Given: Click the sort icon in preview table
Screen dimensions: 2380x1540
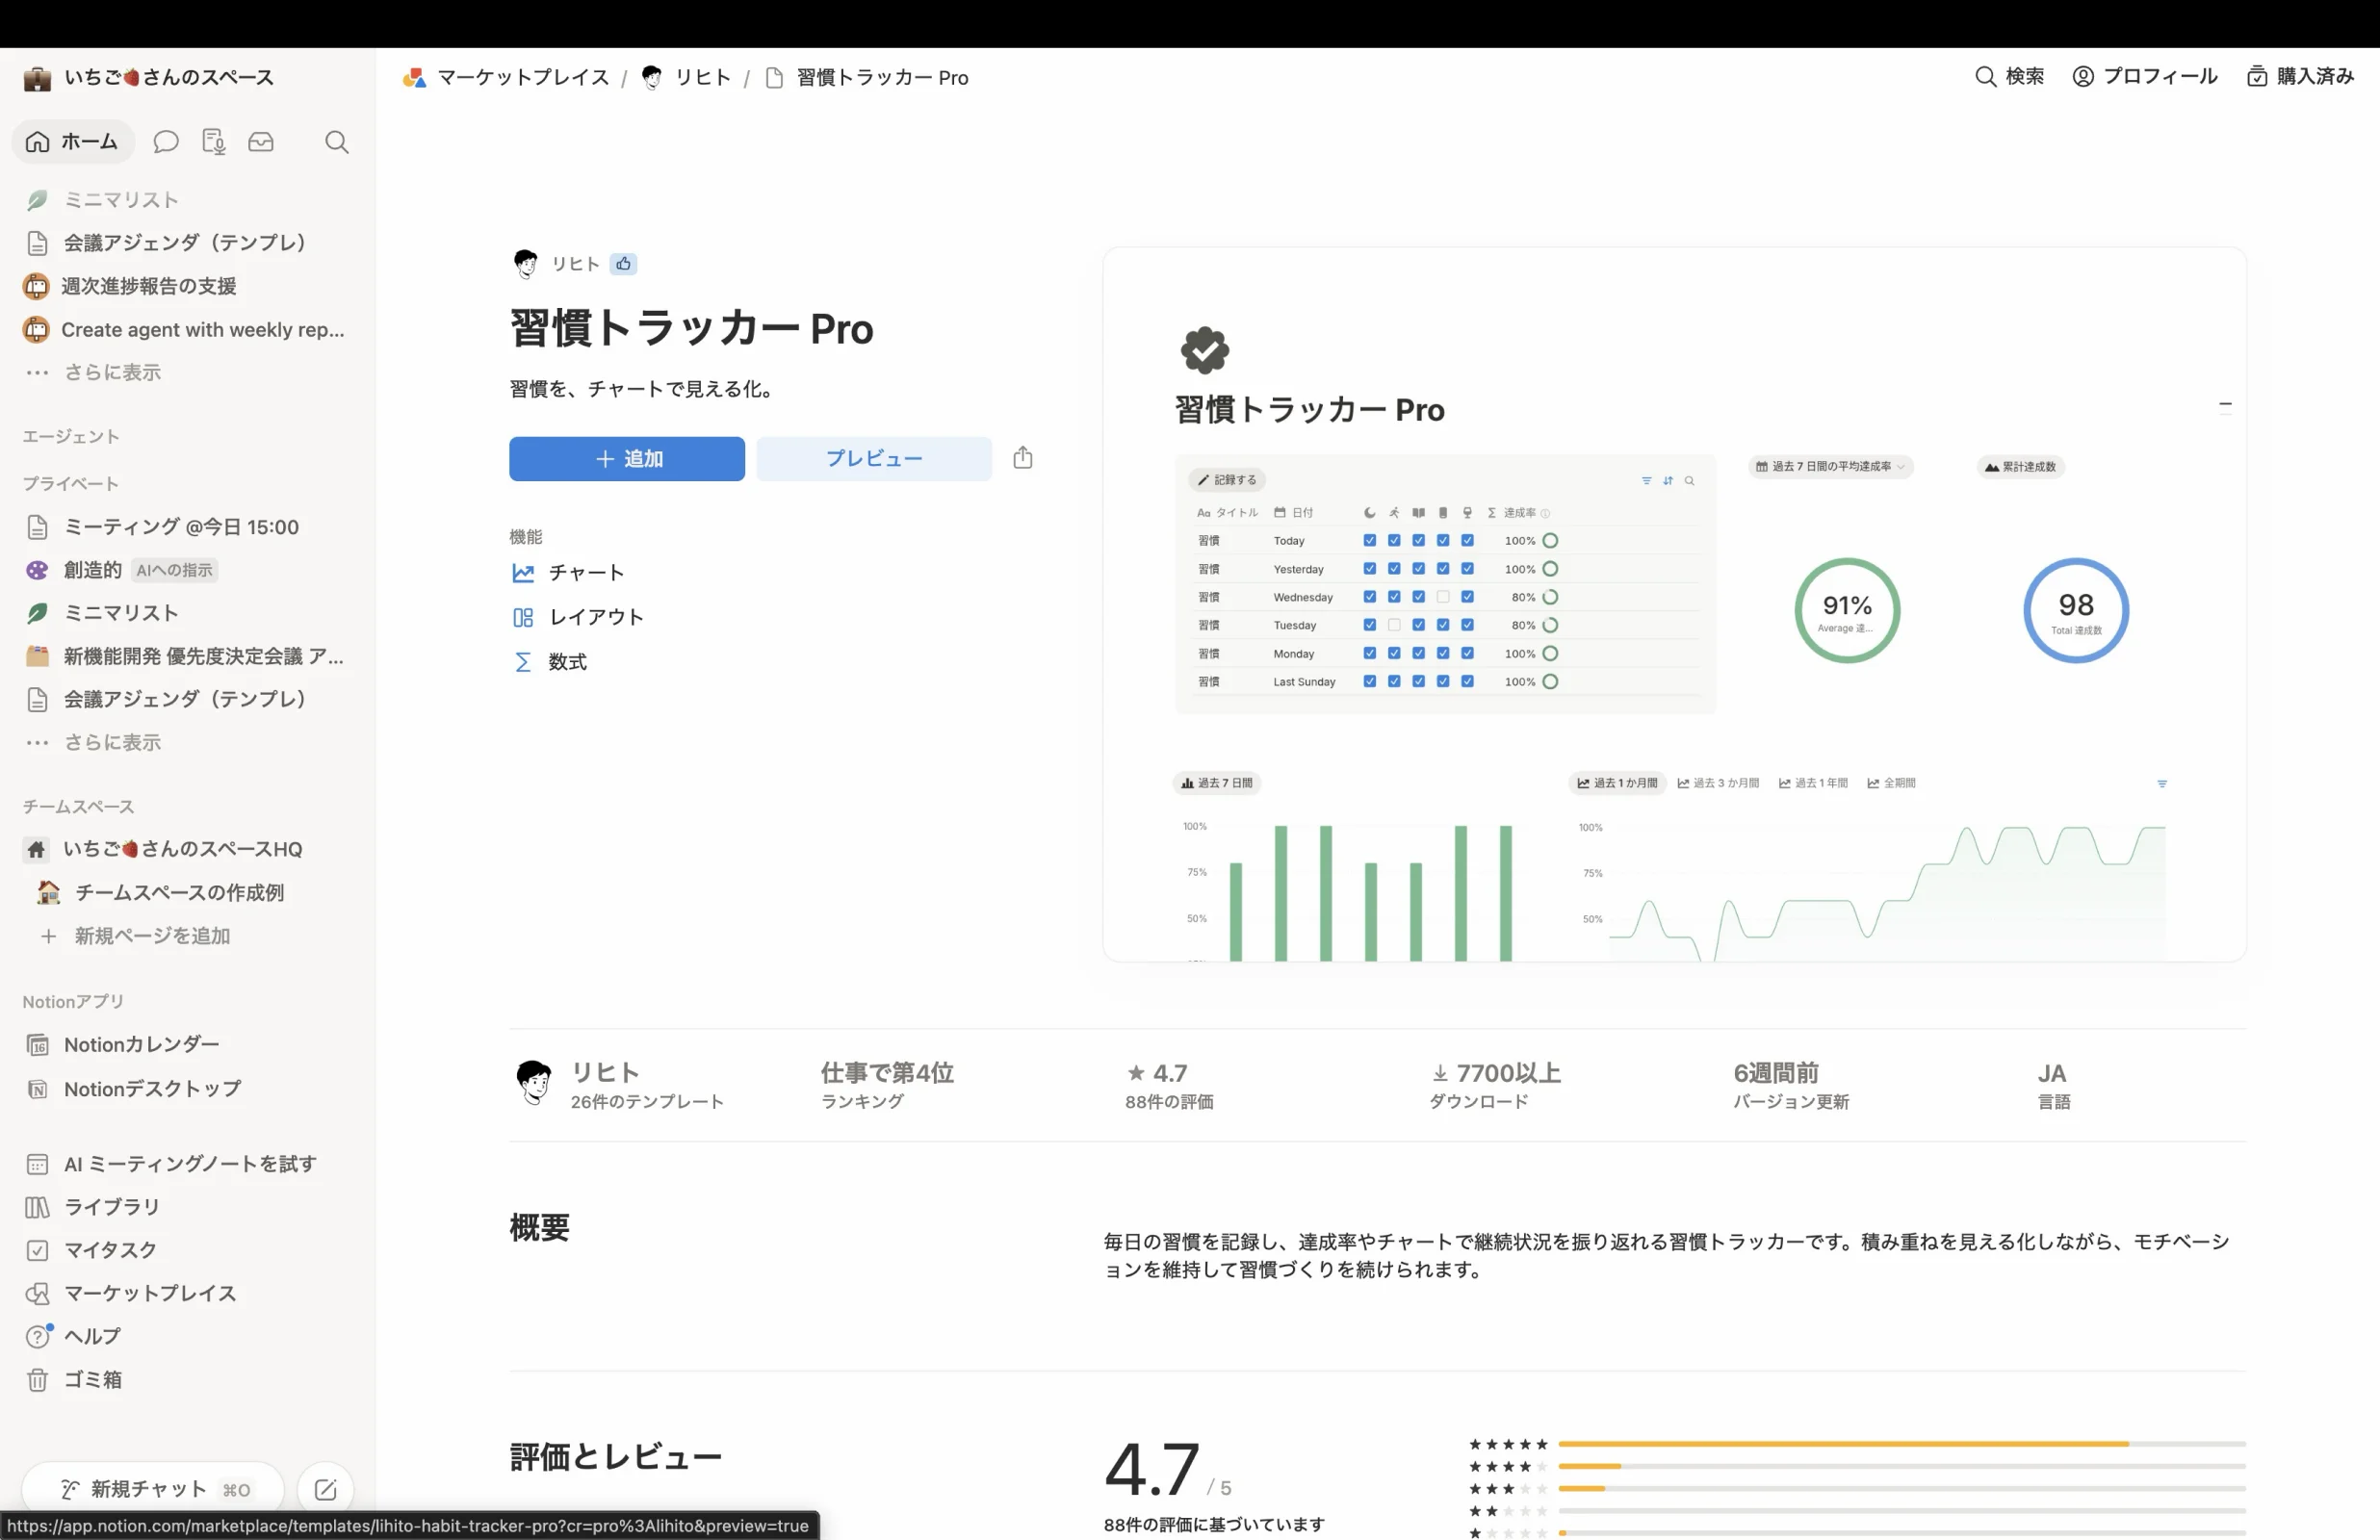Looking at the screenshot, I should (1668, 481).
